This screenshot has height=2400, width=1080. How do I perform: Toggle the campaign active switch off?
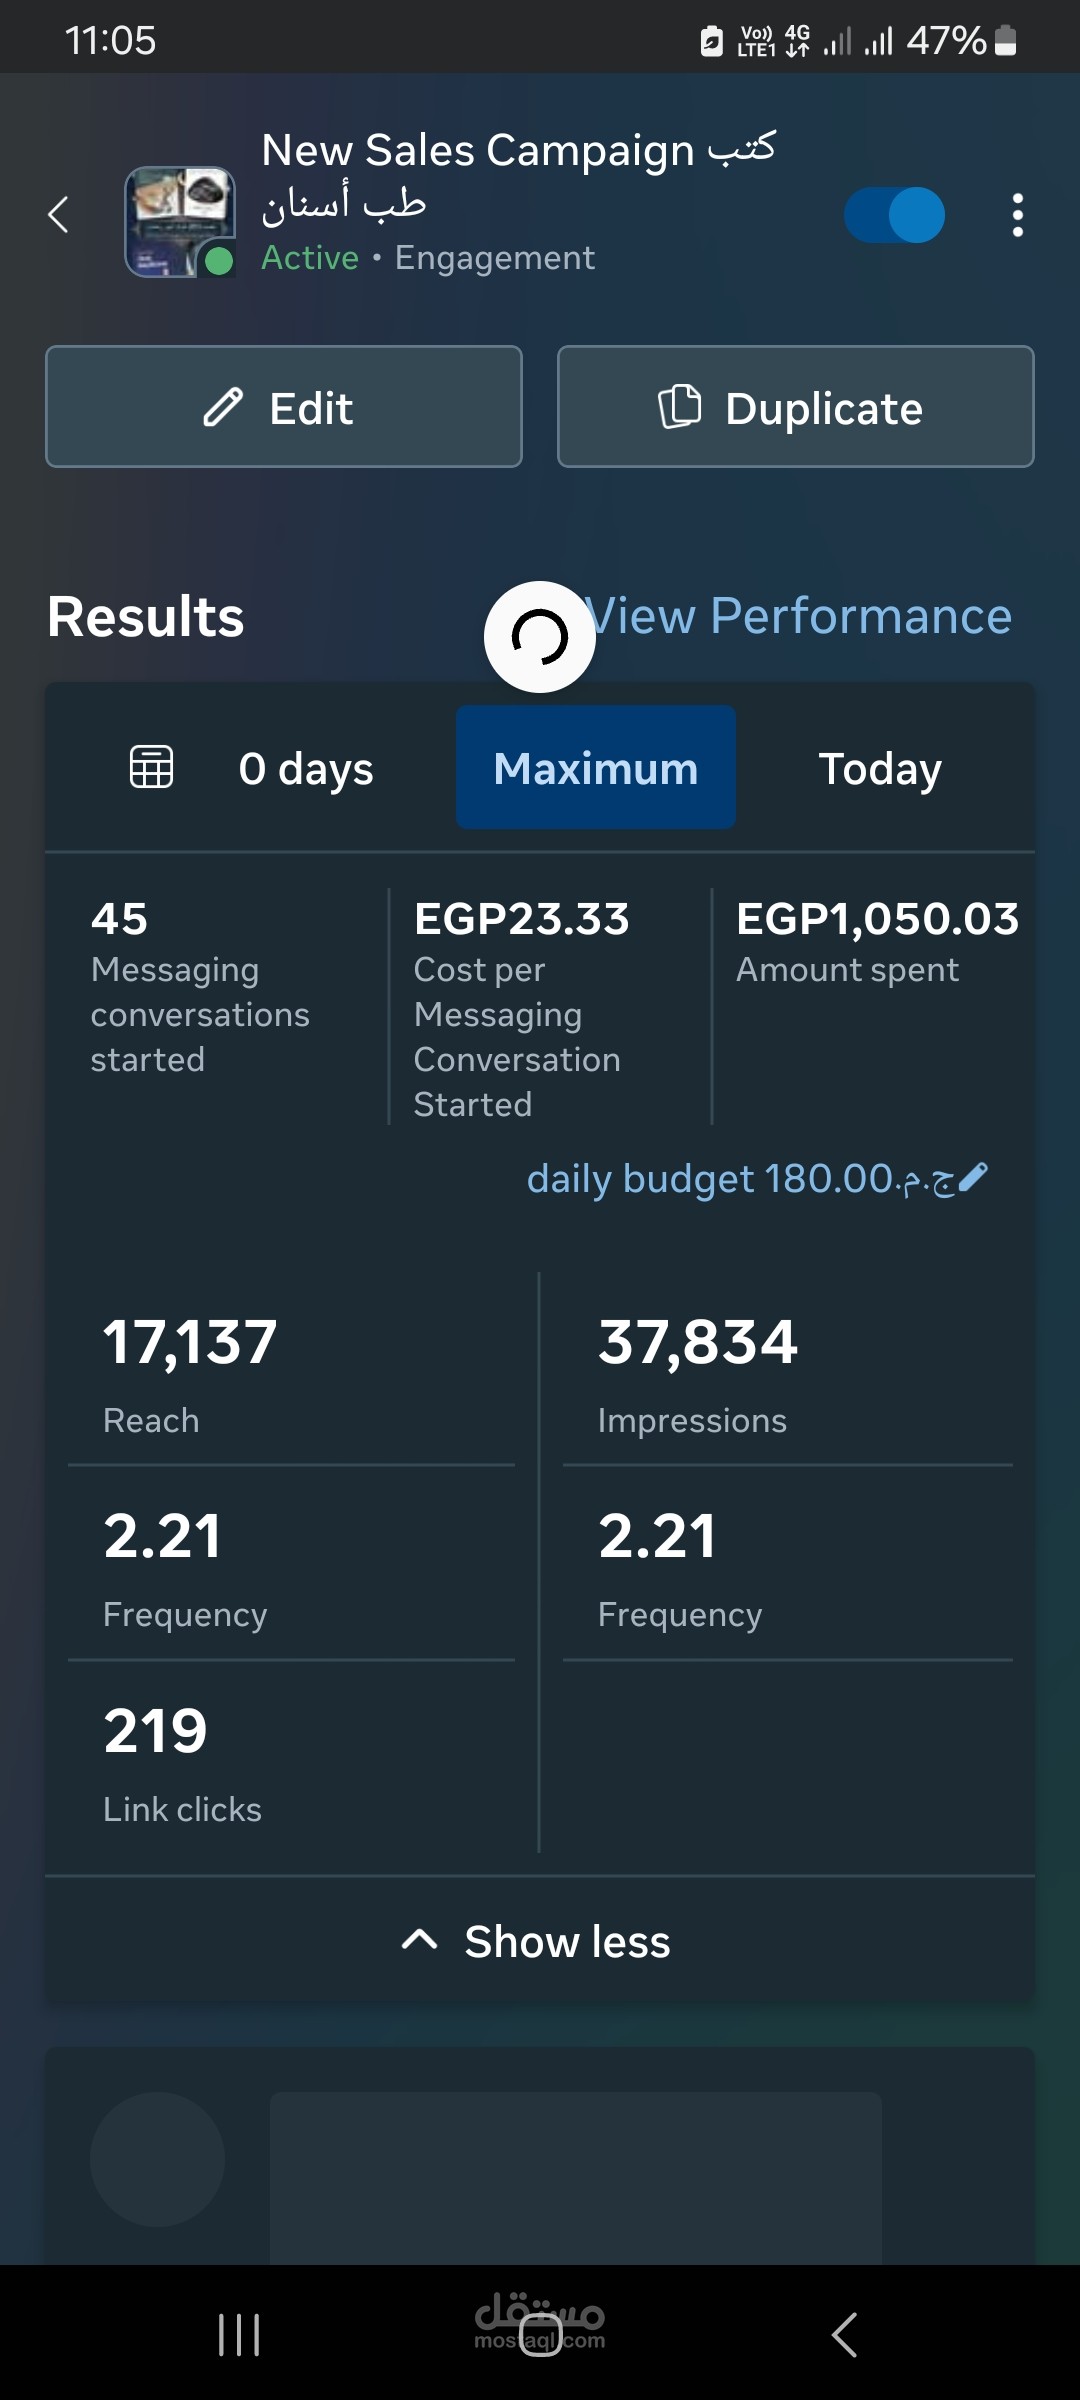[894, 215]
